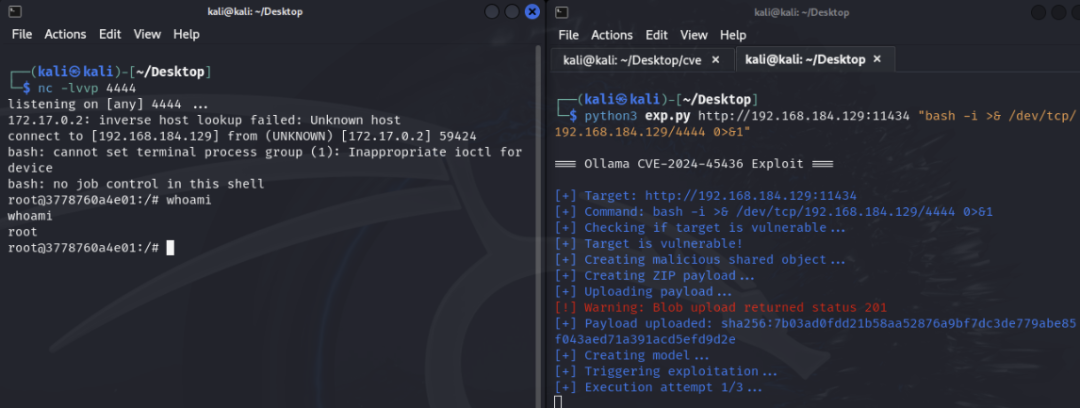The width and height of the screenshot is (1080, 408).
Task: Minimize the left terminal window
Action: click(x=492, y=12)
